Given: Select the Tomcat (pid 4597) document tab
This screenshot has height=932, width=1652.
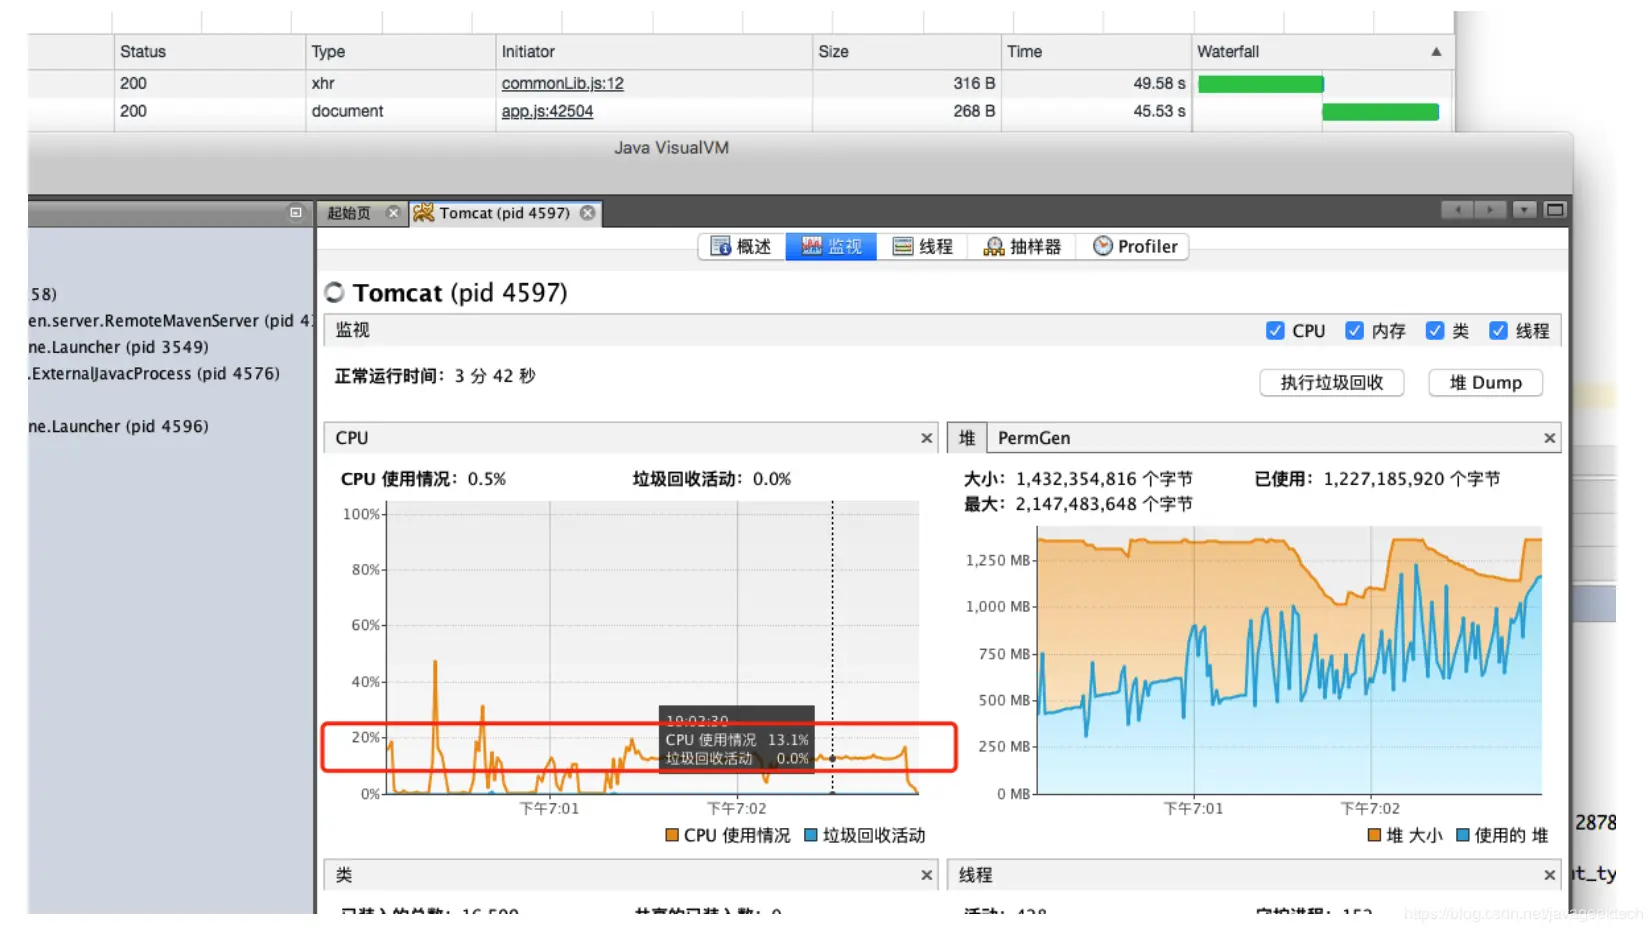Looking at the screenshot, I should (504, 213).
